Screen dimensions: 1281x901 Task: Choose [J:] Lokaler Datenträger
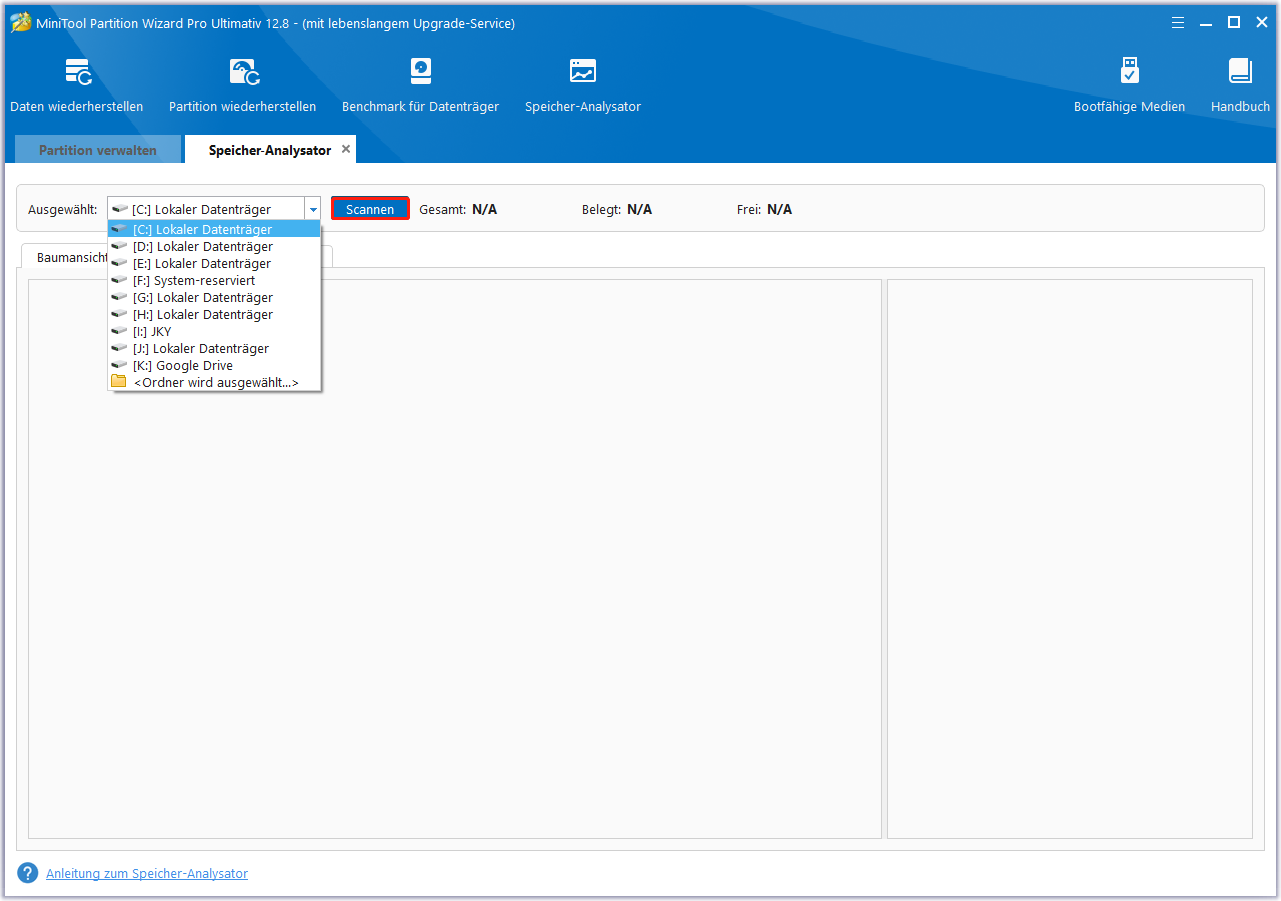click(214, 348)
